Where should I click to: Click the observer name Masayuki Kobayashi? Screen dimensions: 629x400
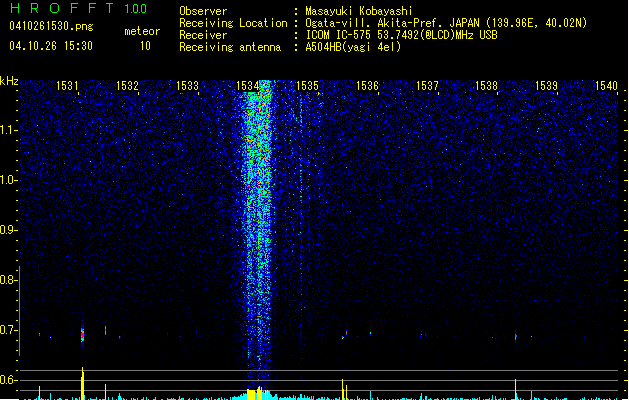(x=359, y=11)
